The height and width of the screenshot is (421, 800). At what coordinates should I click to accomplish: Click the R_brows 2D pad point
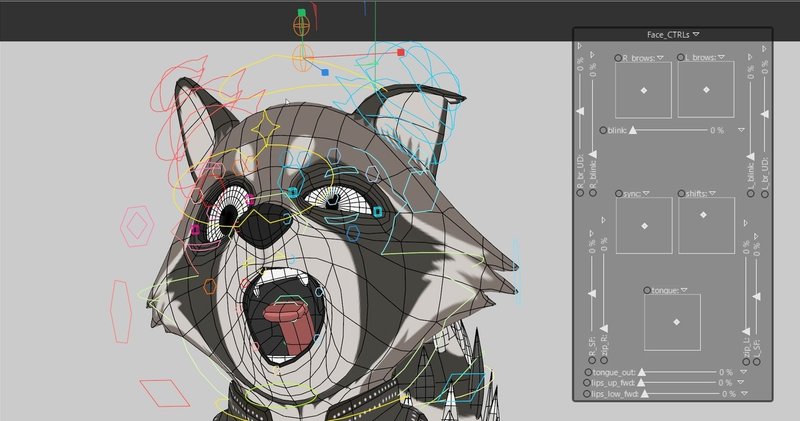[644, 90]
